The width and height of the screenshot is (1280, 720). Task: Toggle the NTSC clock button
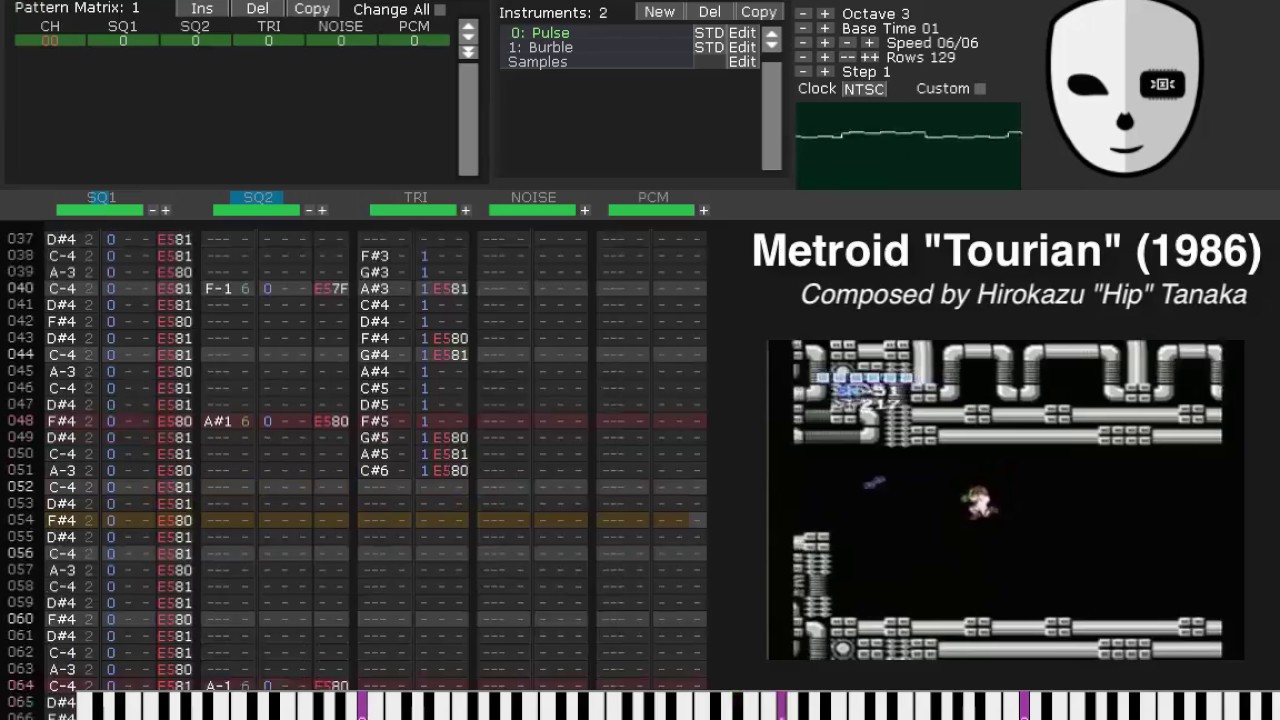coord(863,89)
